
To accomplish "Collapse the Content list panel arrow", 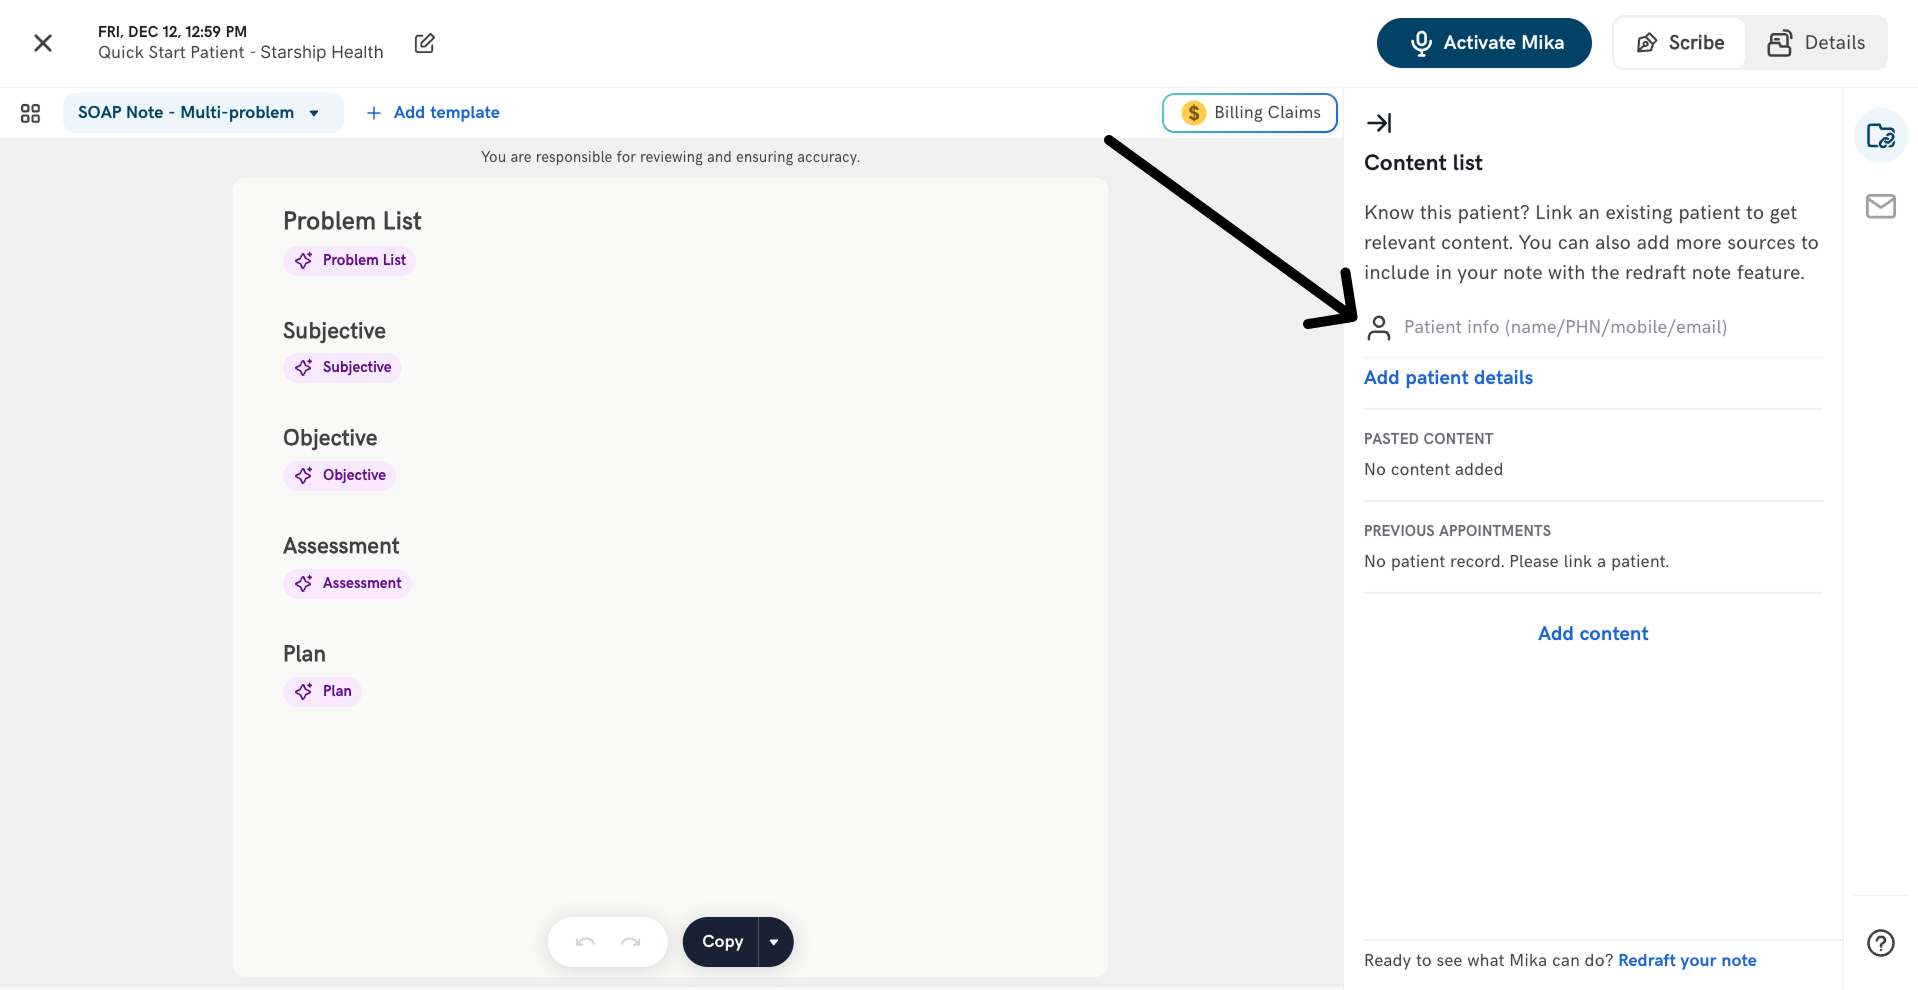I will tap(1379, 123).
